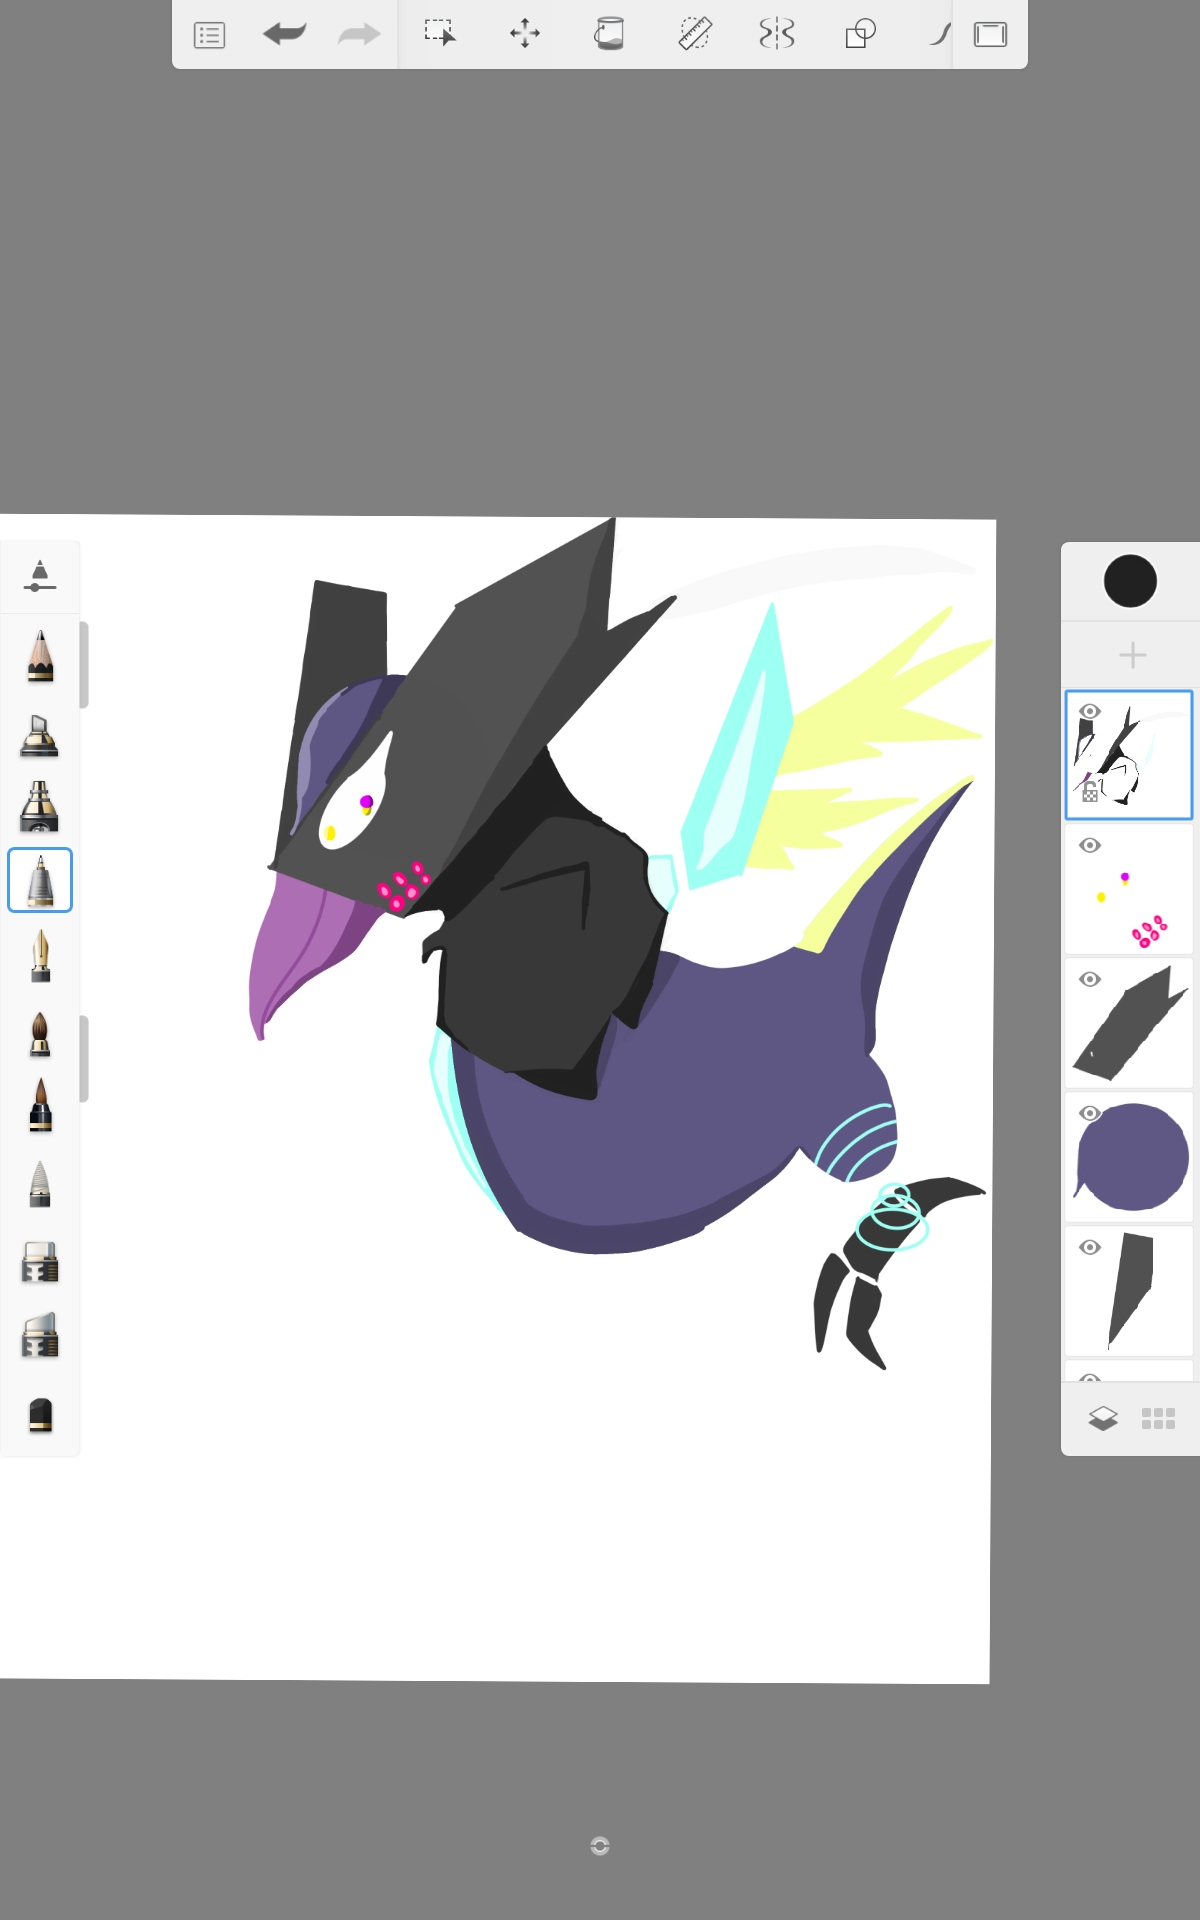This screenshot has height=1920, width=1200.
Task: Tap the lower brush palette scroll handle
Action: click(84, 1059)
